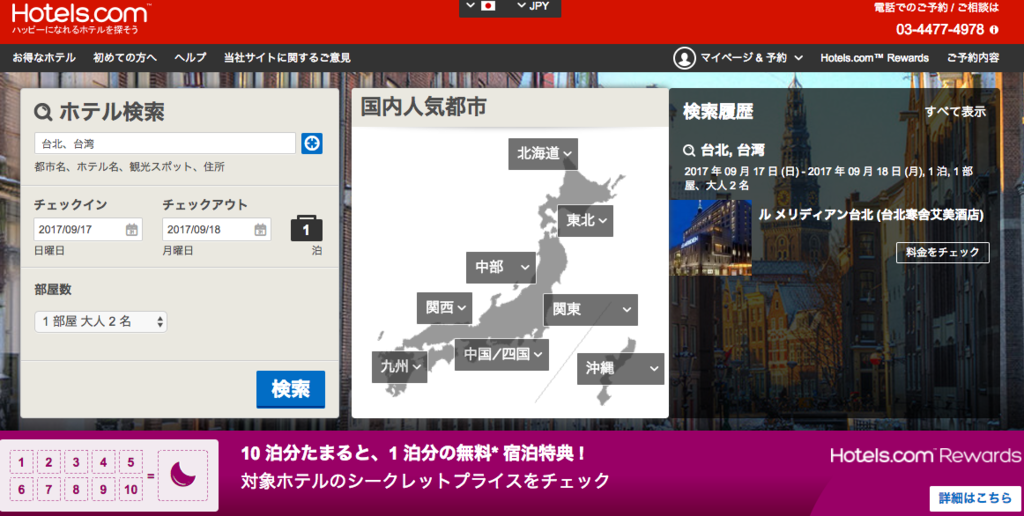
Task: Click stamp number 1 on rewards card
Action: 22,462
